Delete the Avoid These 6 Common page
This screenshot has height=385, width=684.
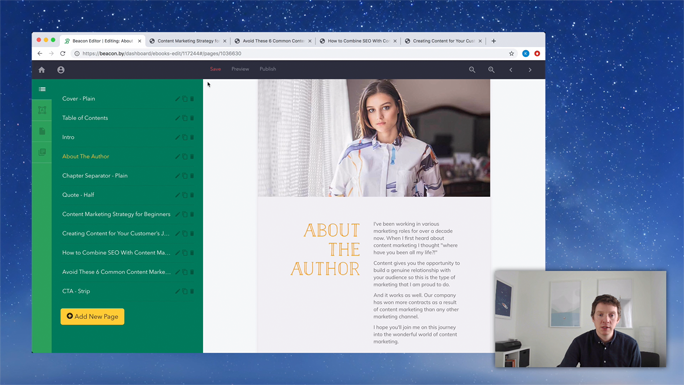click(x=192, y=272)
